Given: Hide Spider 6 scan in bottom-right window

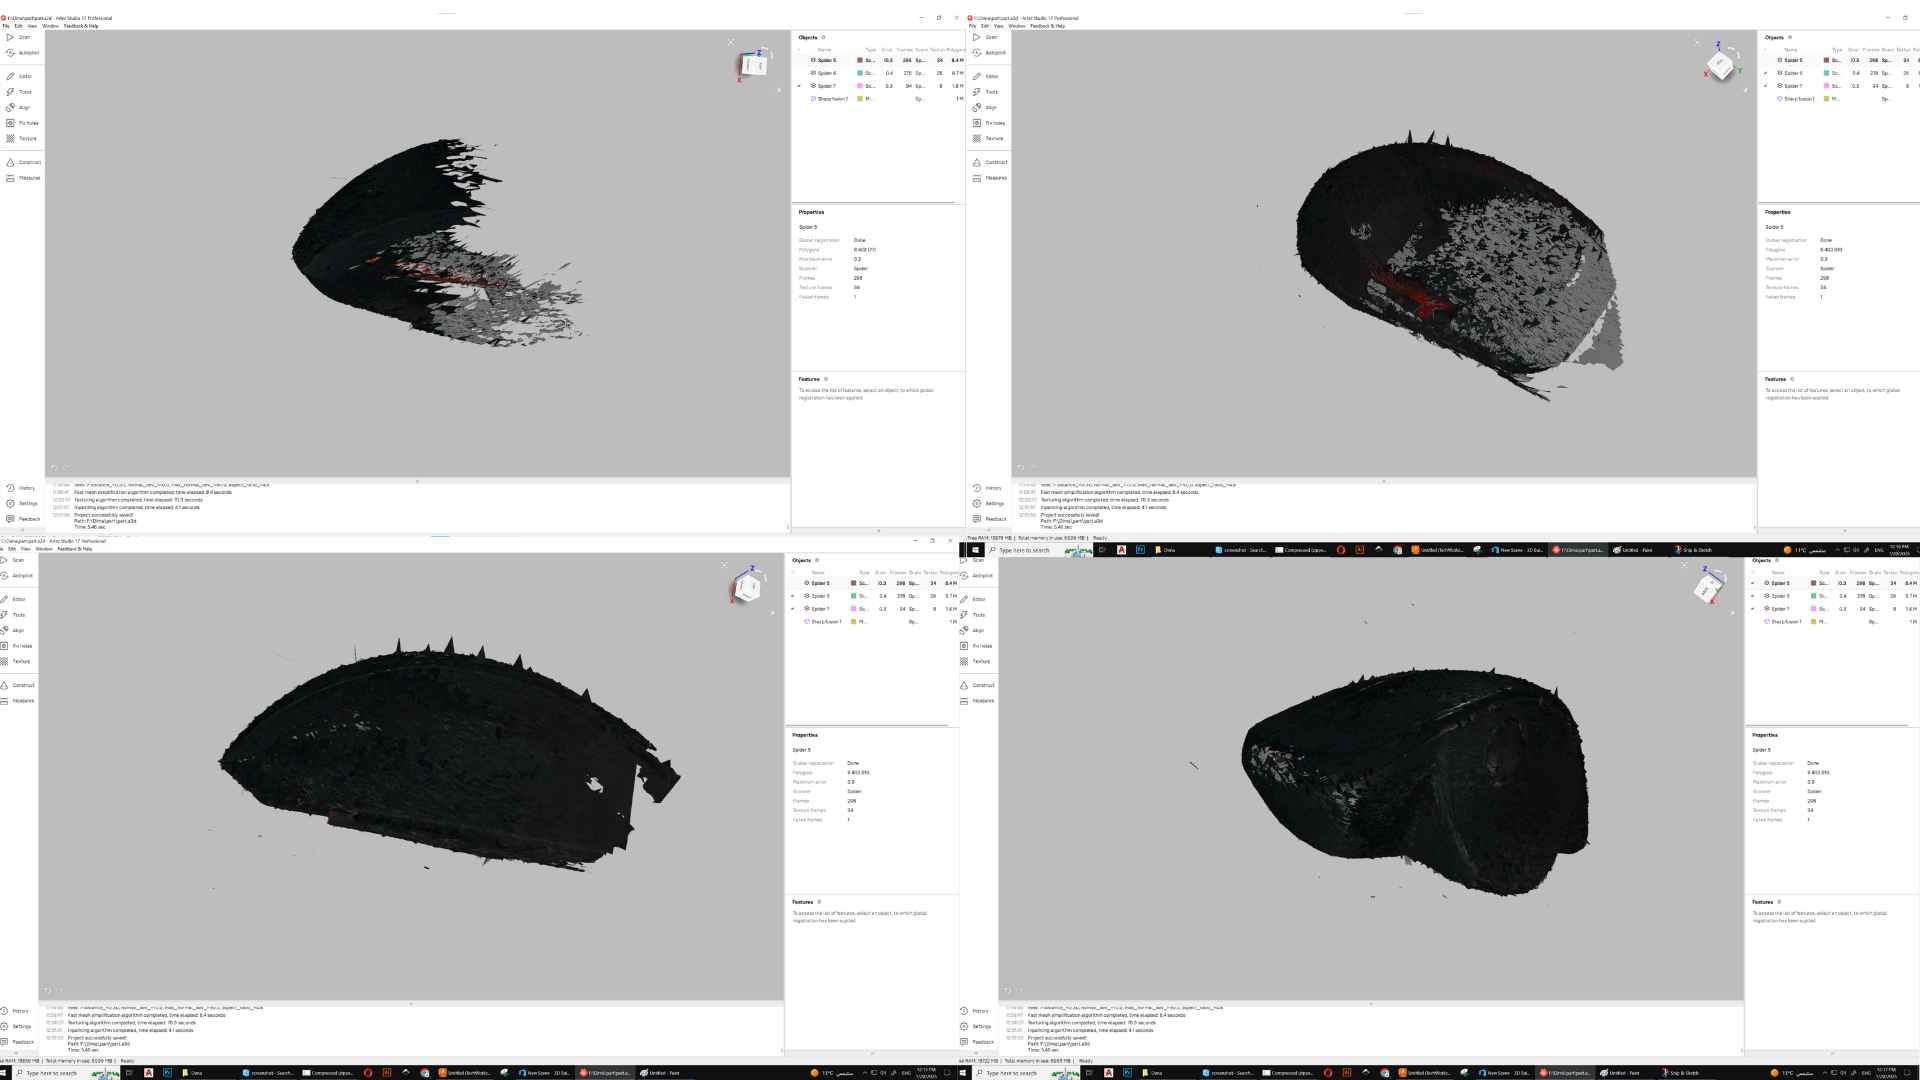Looking at the screenshot, I should 1753,596.
